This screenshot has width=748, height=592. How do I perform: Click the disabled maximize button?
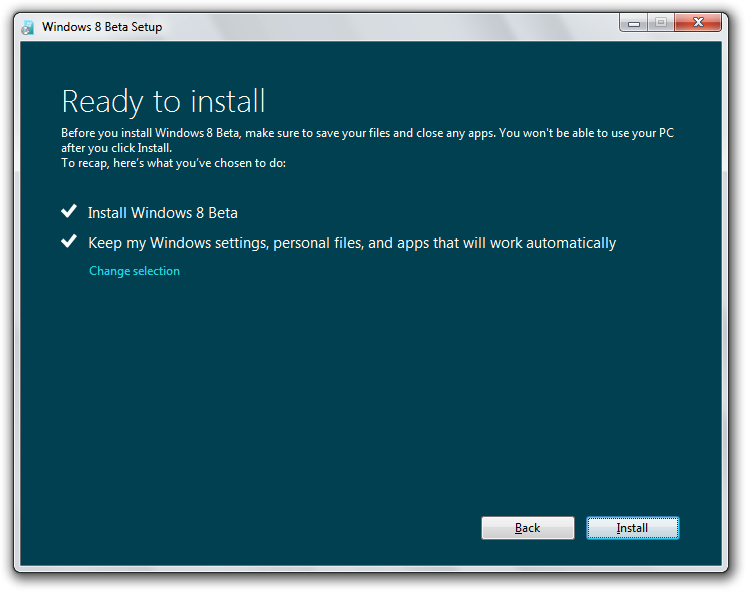click(x=661, y=22)
